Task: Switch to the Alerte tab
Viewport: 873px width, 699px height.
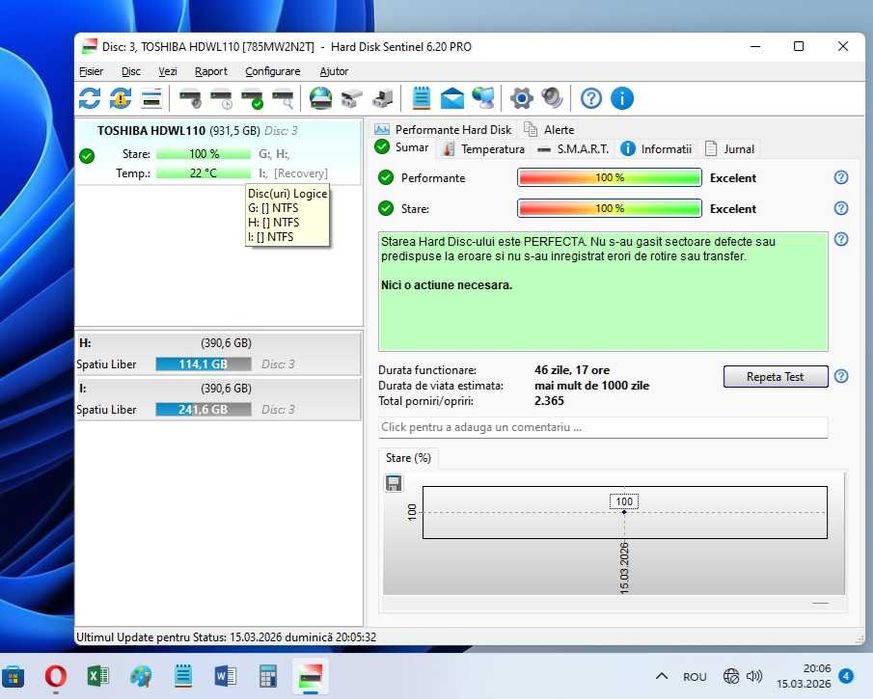Action: (550, 130)
